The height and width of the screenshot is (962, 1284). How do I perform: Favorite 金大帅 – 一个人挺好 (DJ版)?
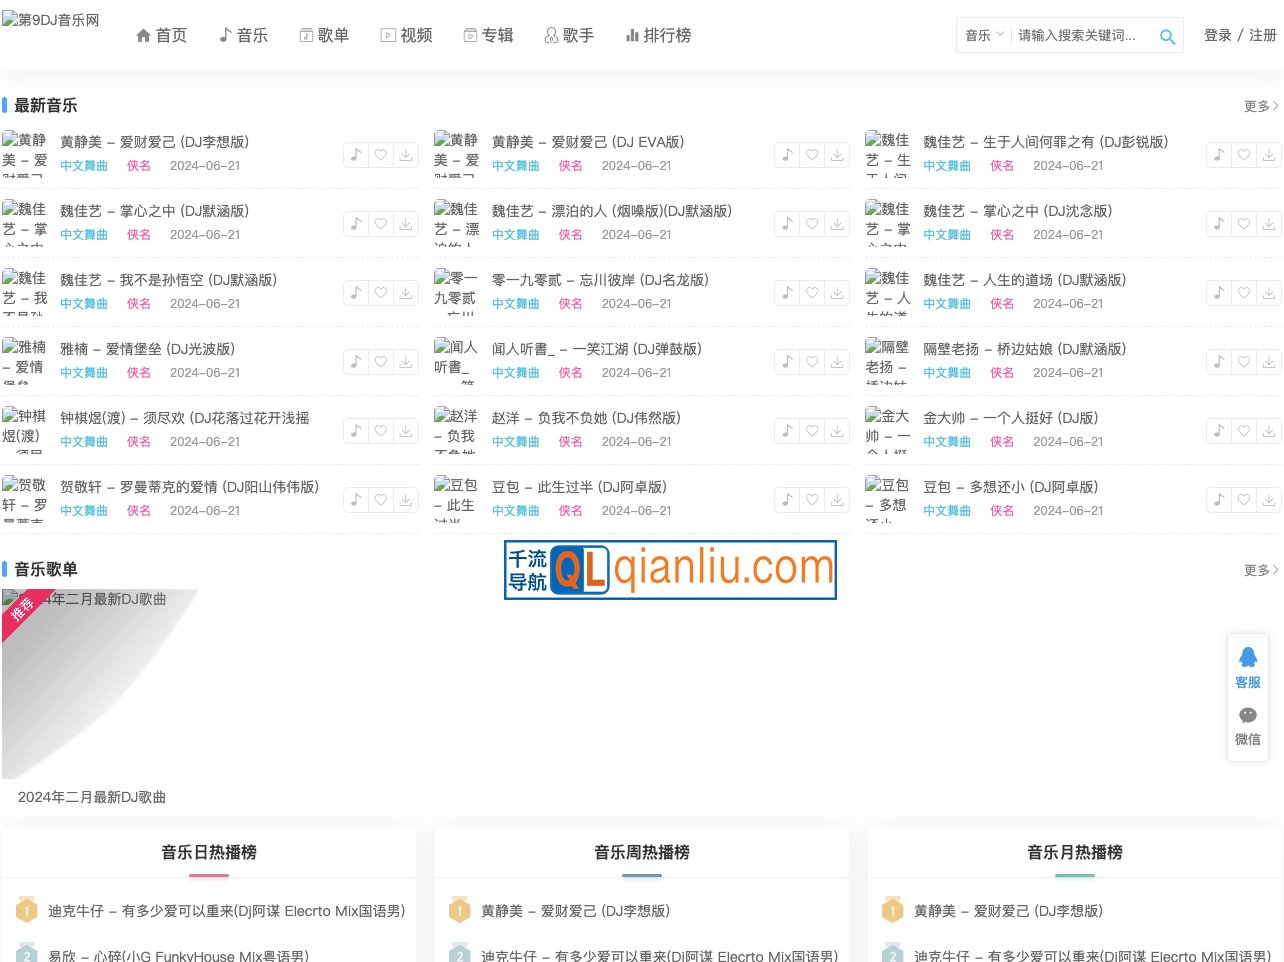(1243, 431)
